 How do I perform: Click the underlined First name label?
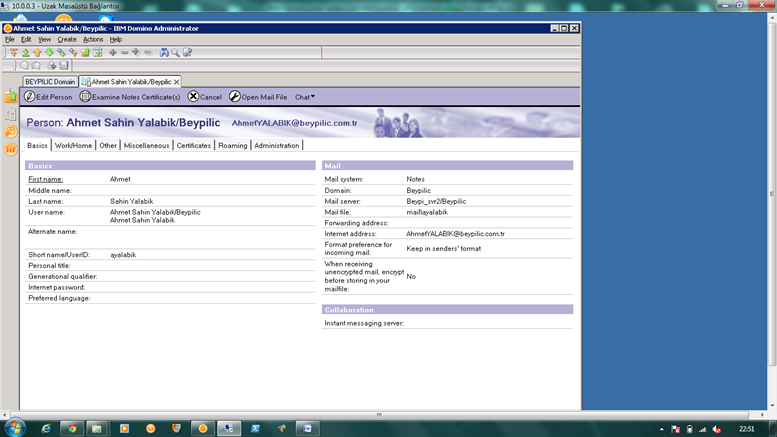[46, 179]
